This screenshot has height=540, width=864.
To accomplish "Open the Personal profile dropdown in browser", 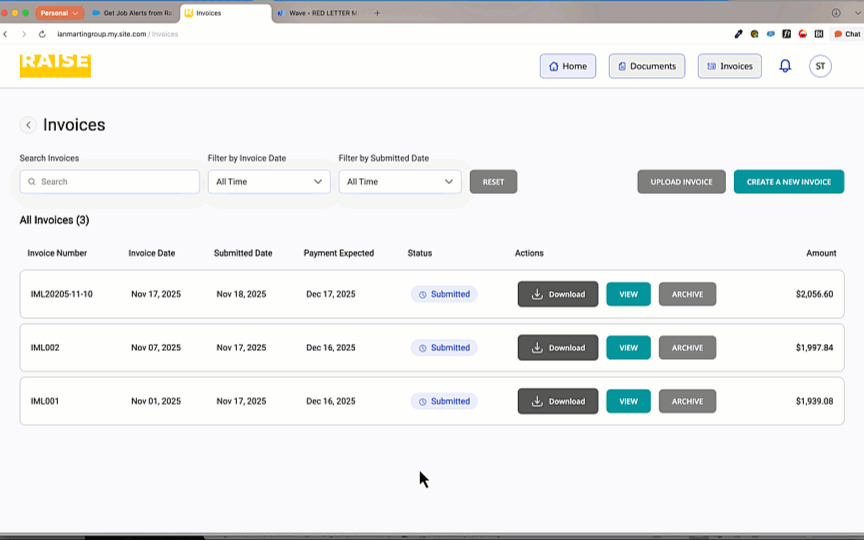I will (x=59, y=13).
